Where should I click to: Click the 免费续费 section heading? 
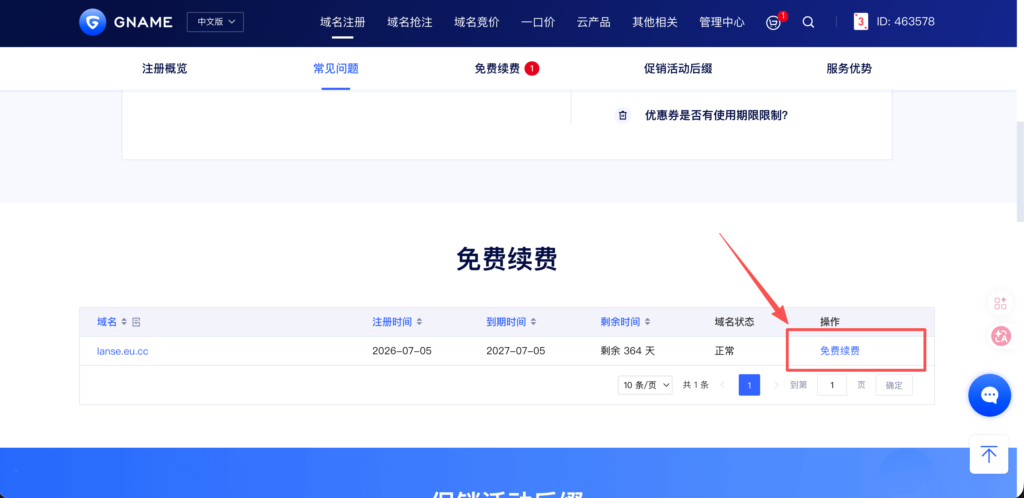[507, 260]
